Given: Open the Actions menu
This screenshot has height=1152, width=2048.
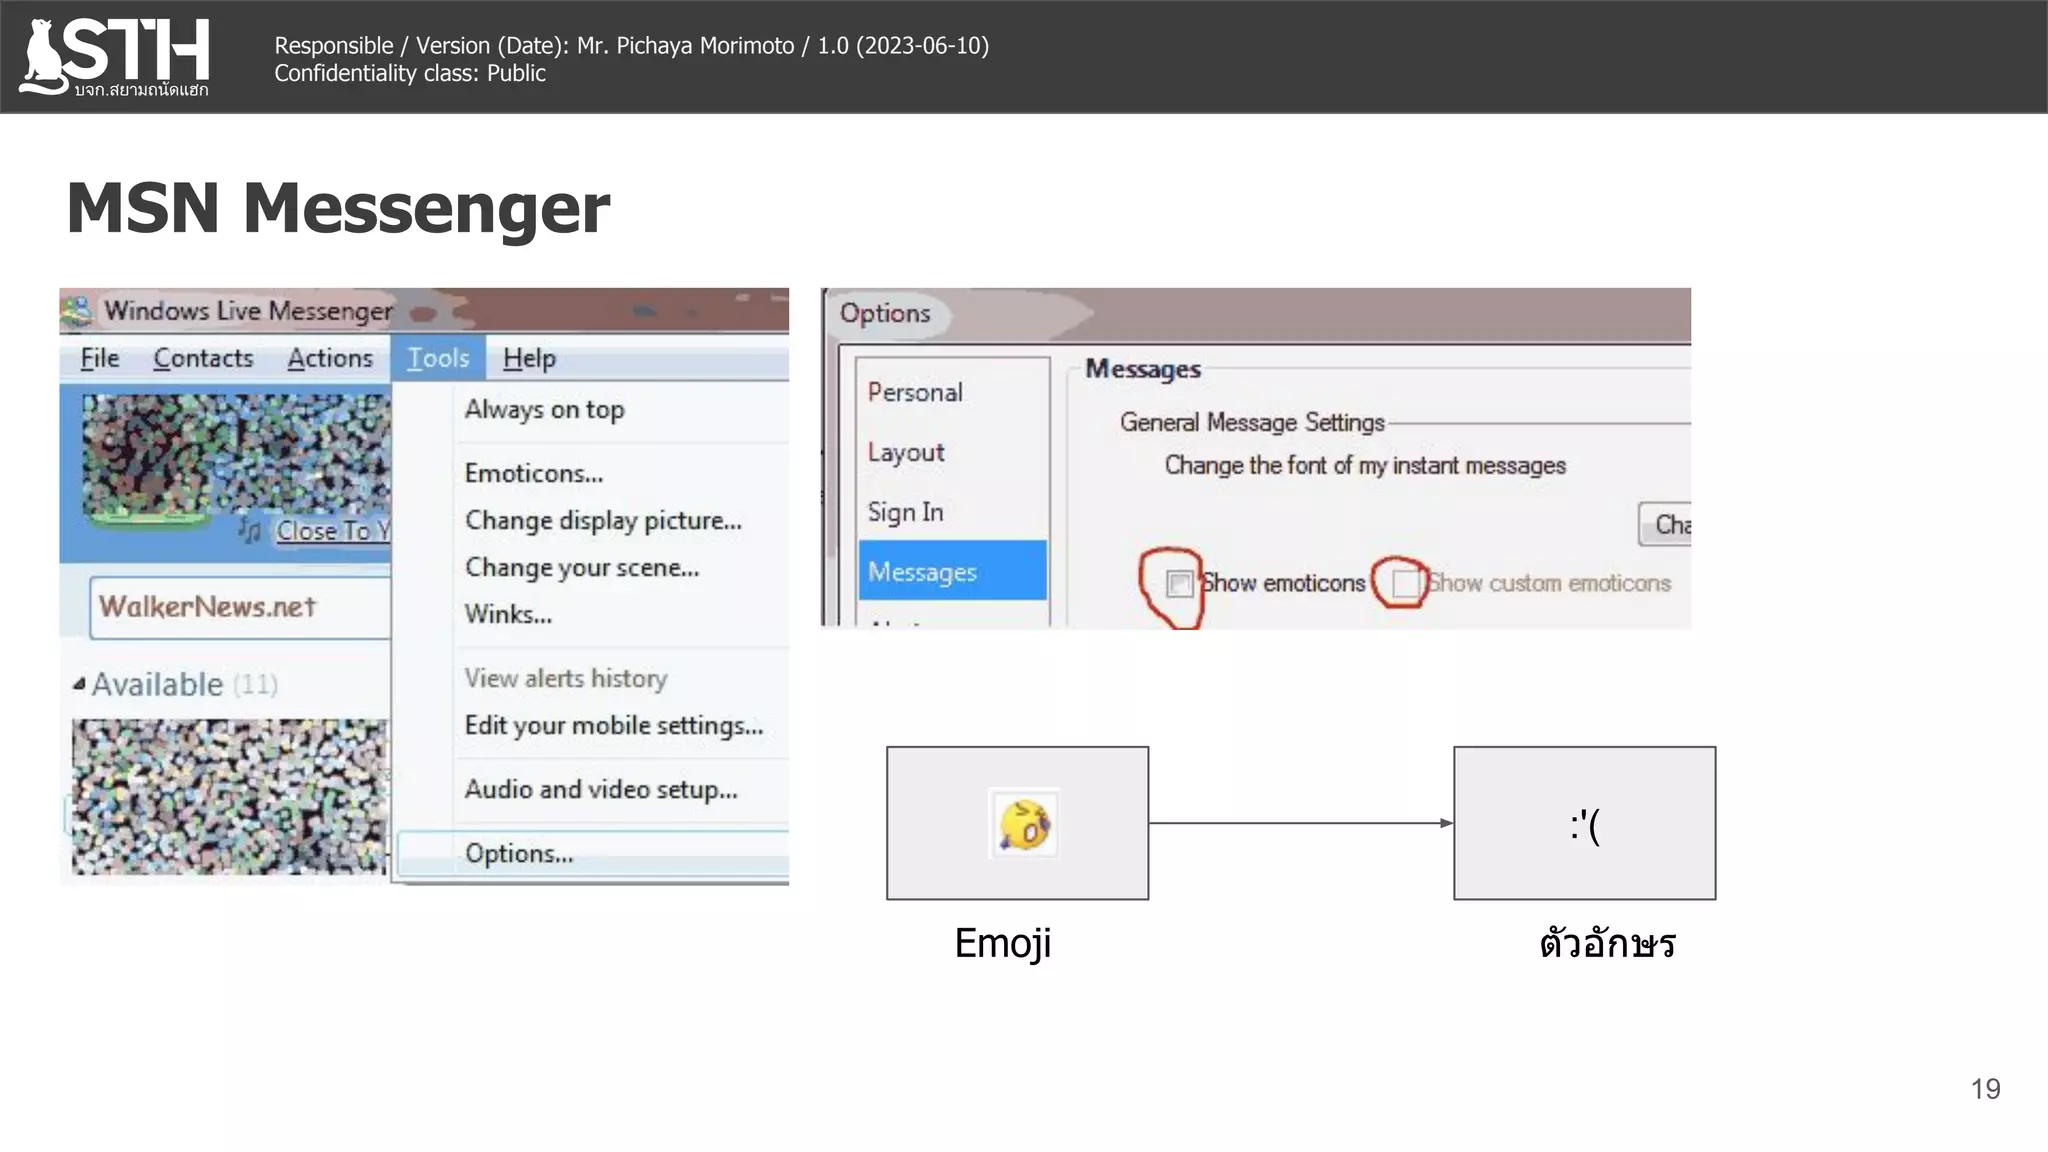Looking at the screenshot, I should (x=330, y=358).
